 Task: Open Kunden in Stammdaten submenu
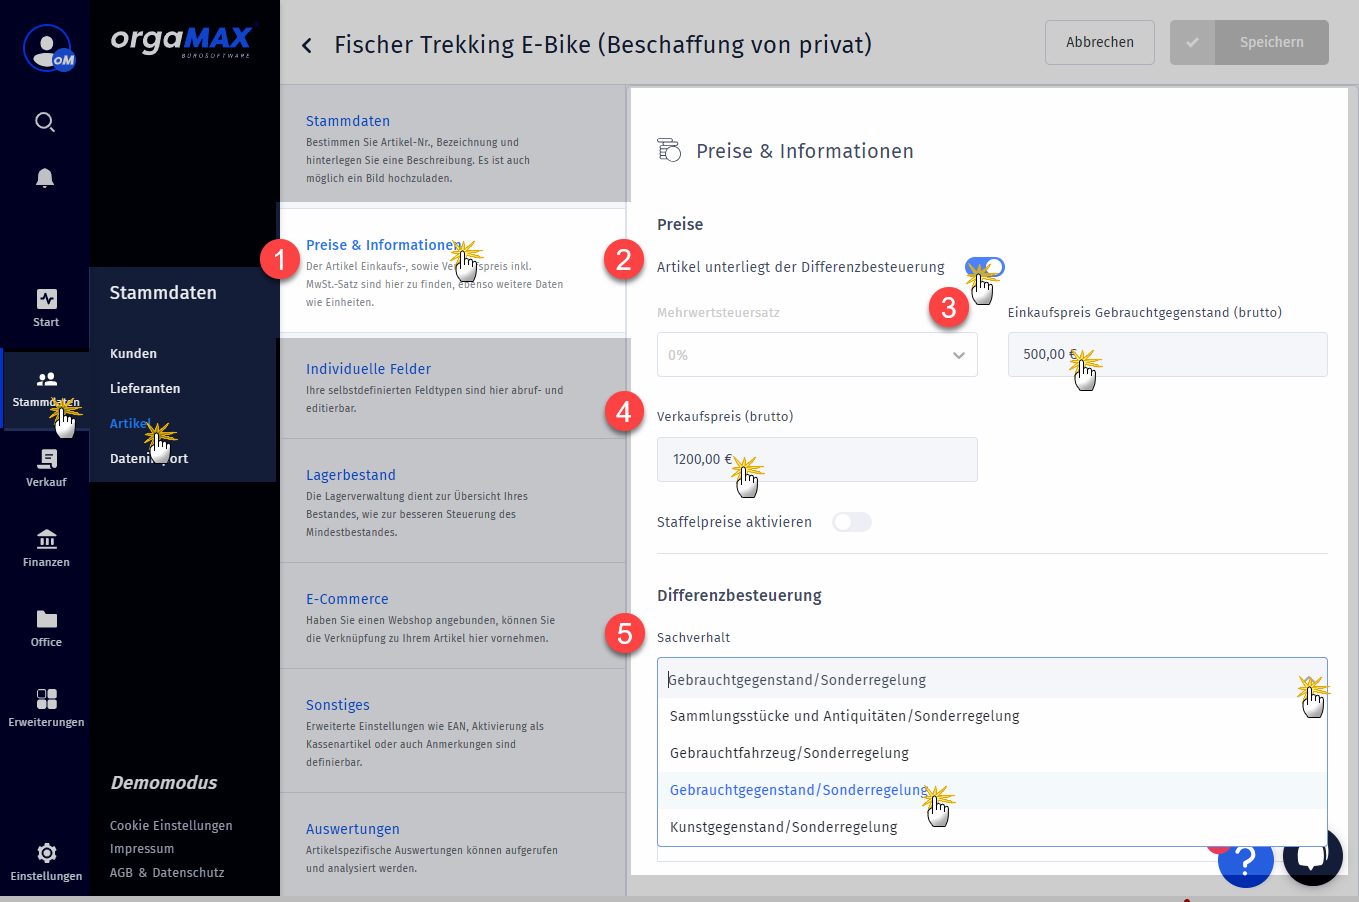click(133, 353)
